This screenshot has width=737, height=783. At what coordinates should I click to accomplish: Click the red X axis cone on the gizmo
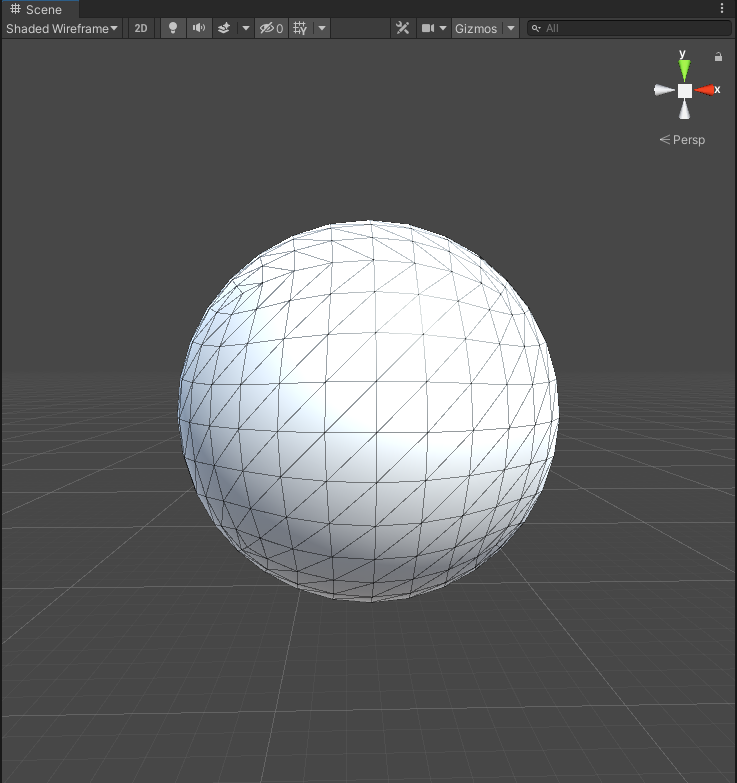point(707,90)
